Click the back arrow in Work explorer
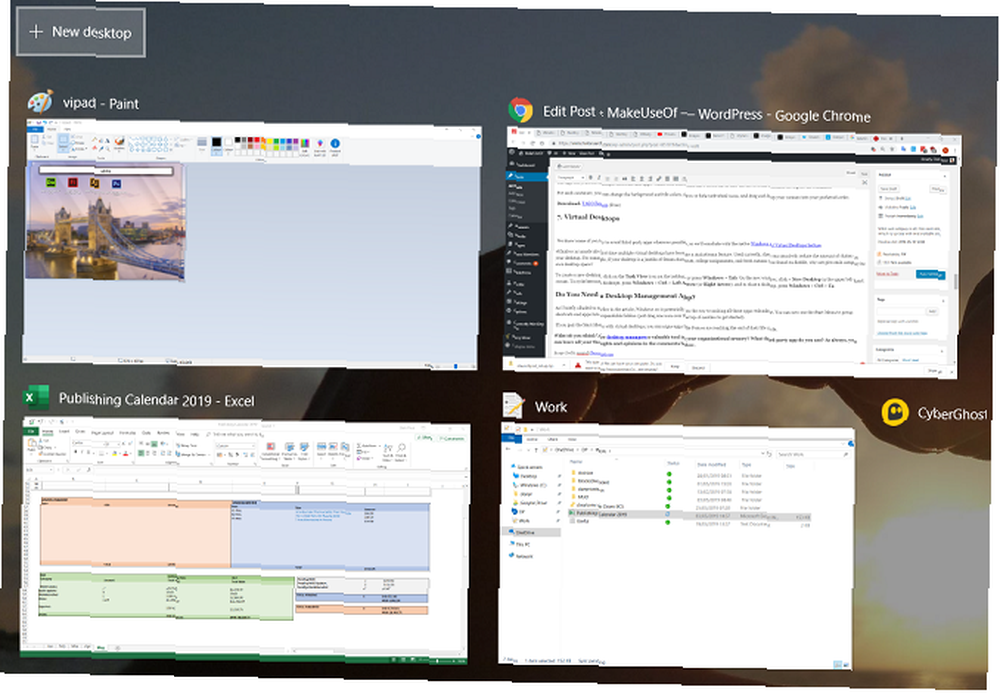Screen dimensions: 1000x693 point(510,449)
